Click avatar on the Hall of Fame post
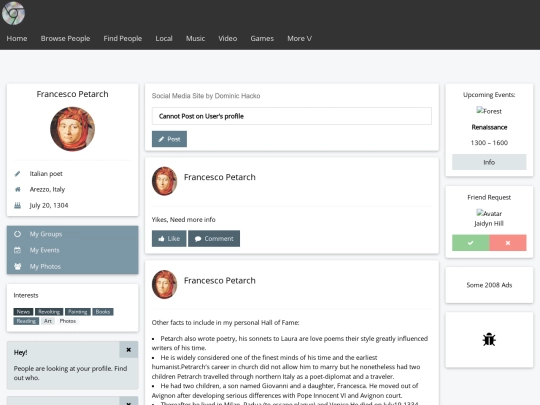 click(165, 284)
